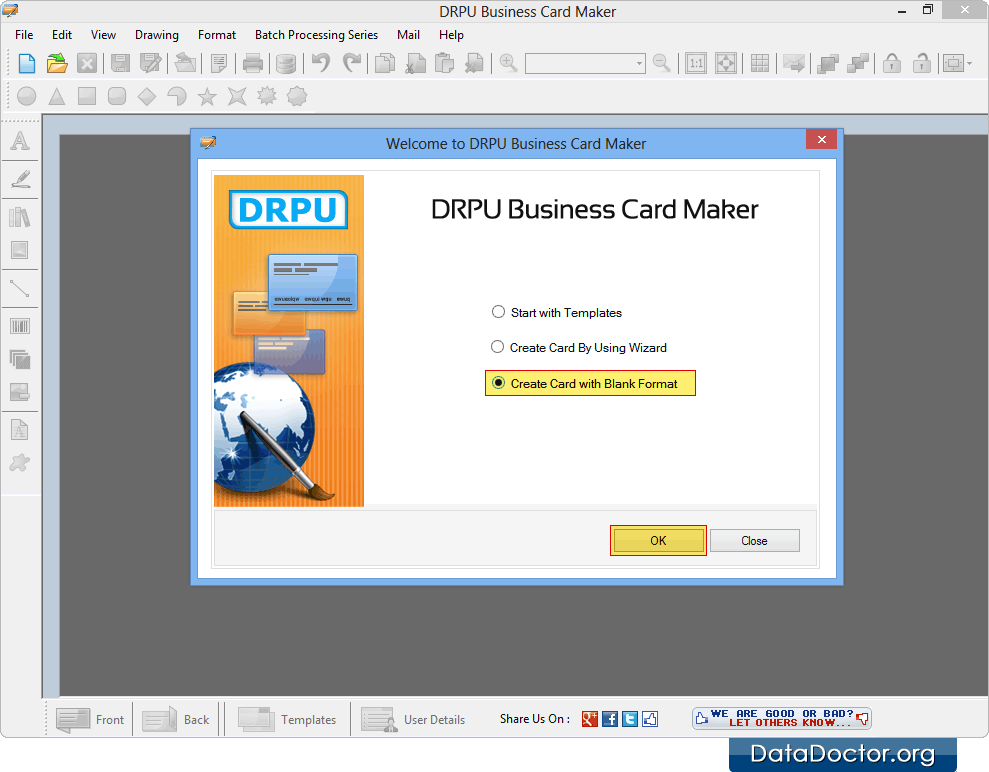Open the View menu

pos(103,35)
